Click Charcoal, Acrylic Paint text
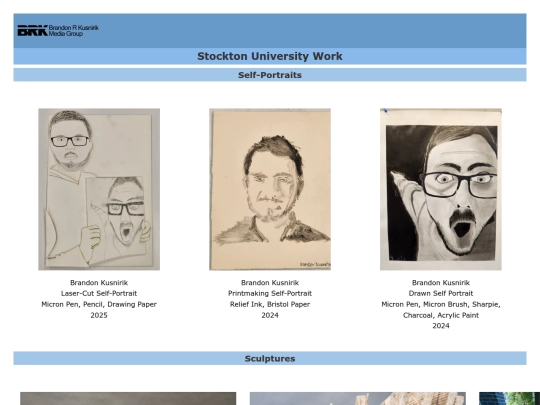This screenshot has height=405, width=540. pyautogui.click(x=440, y=315)
